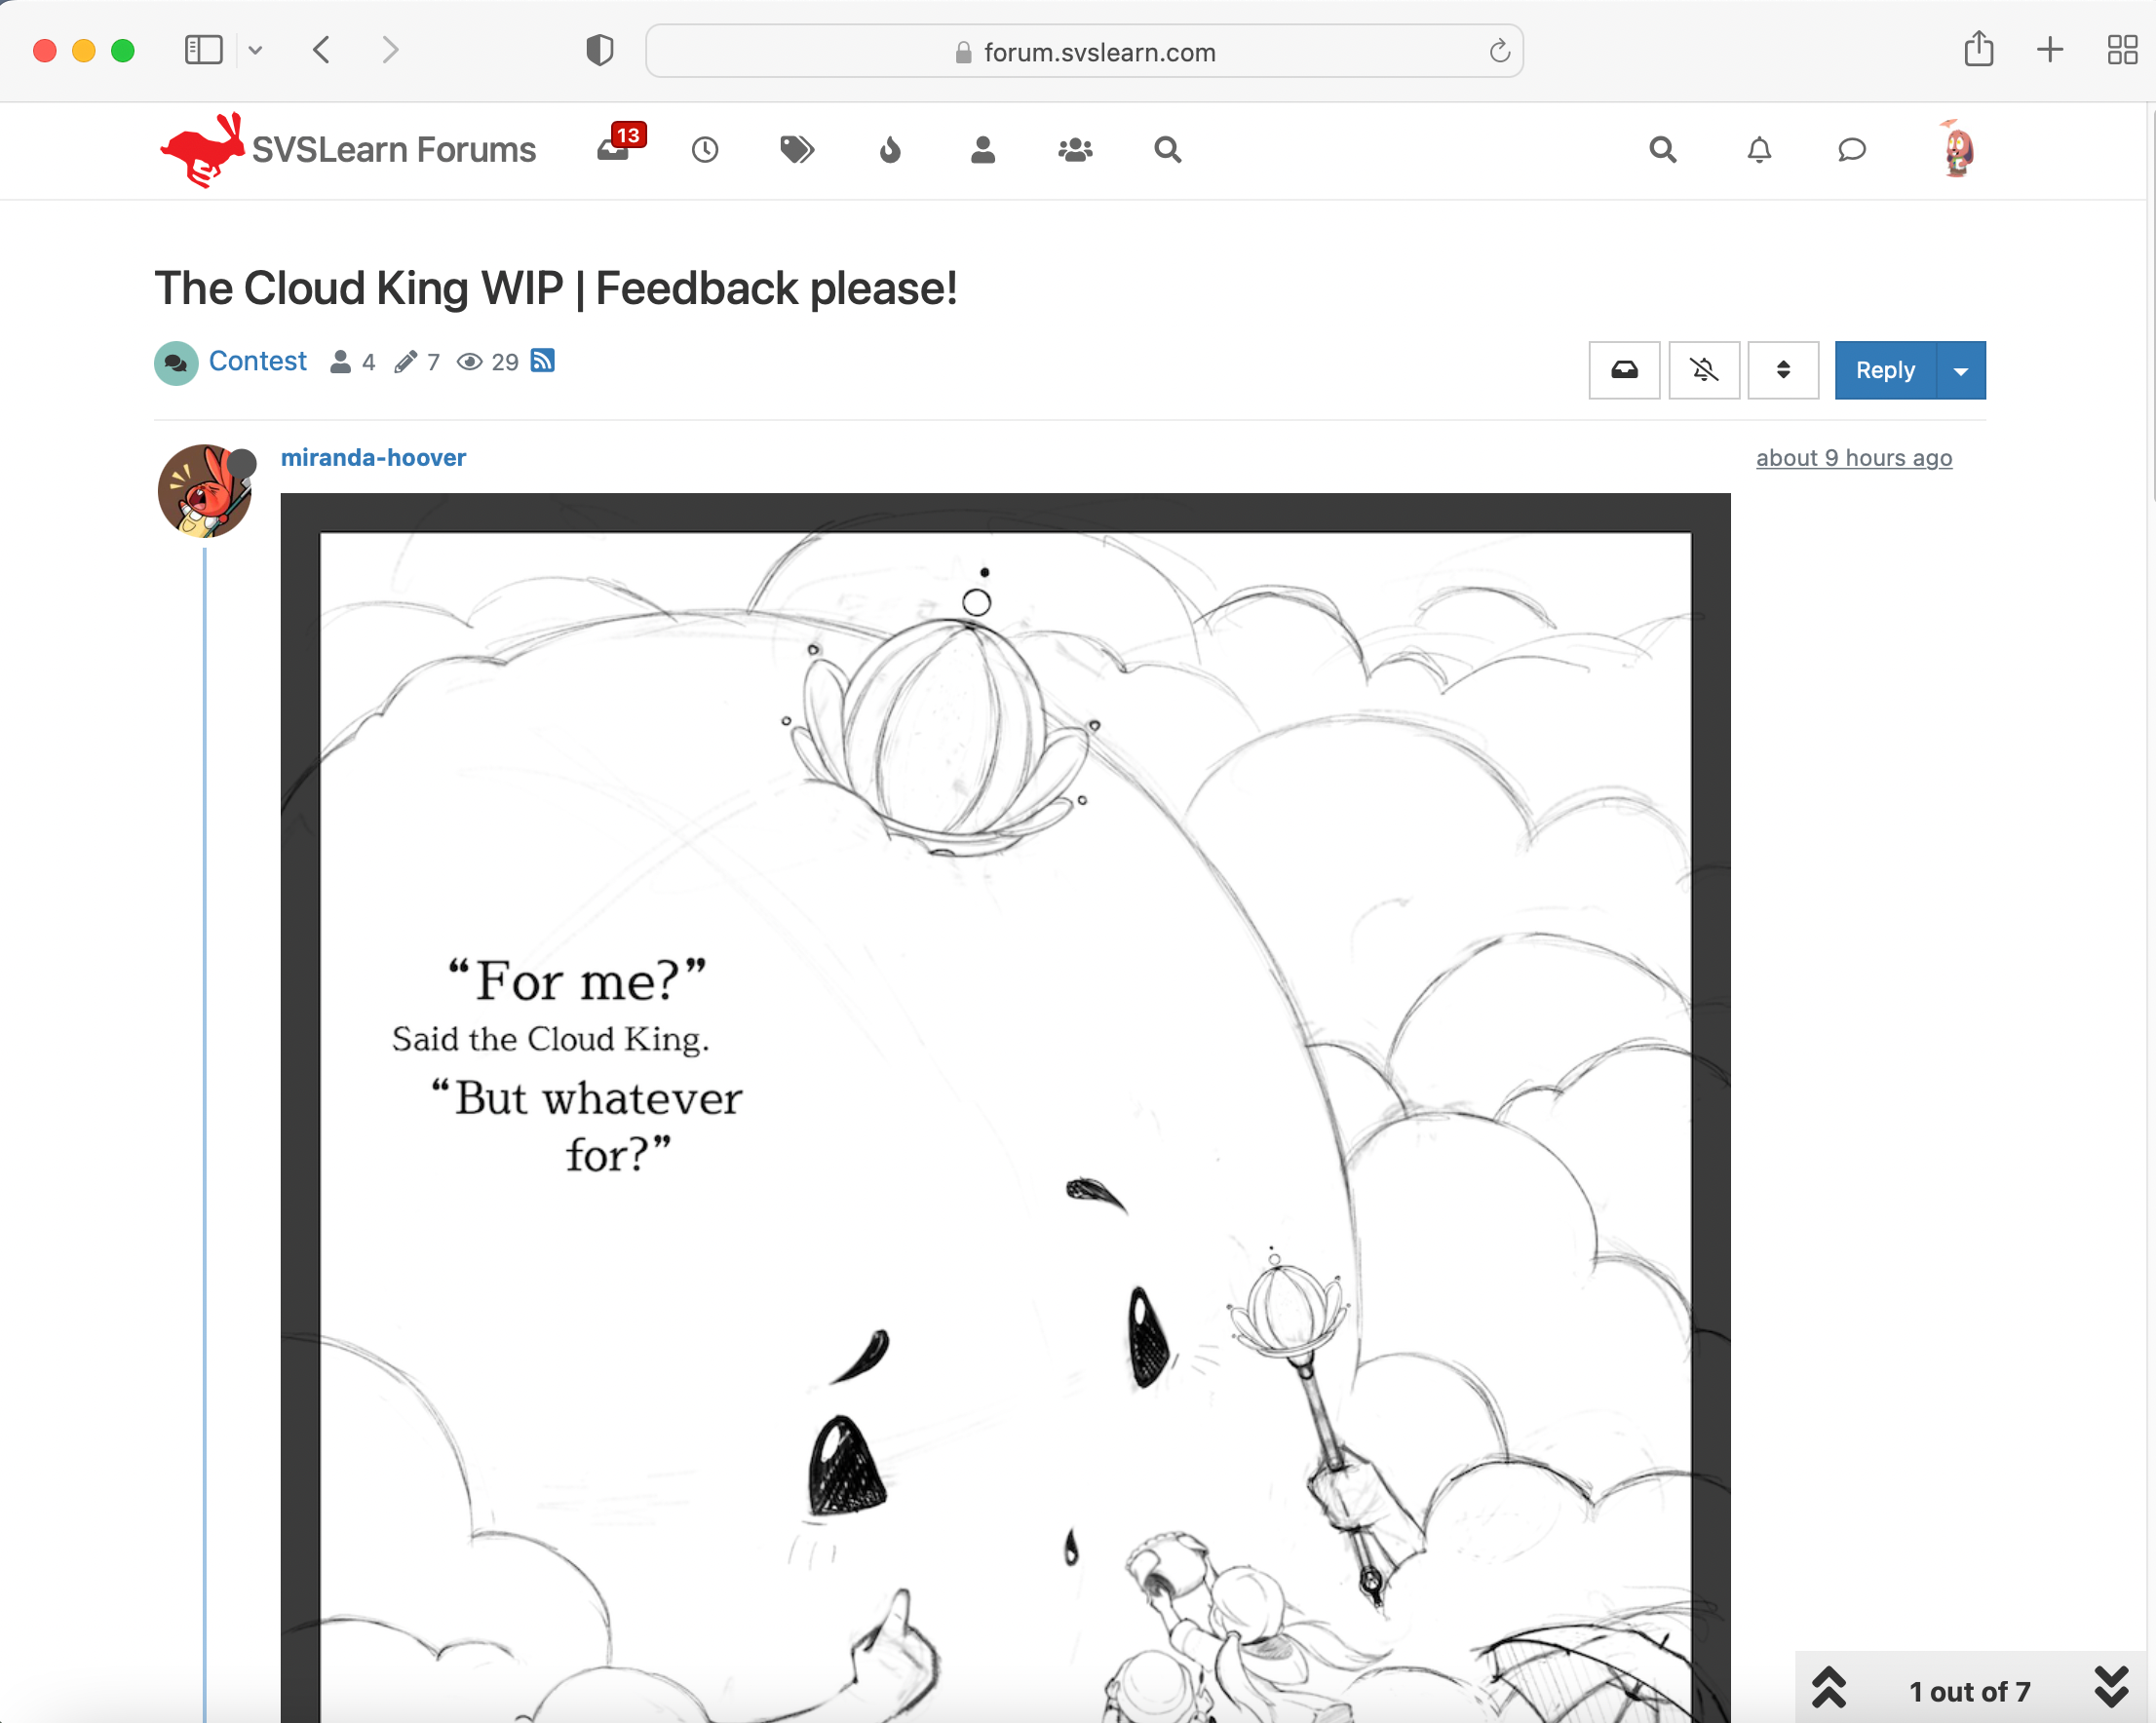
Task: Click the forum.svslearn.com address bar
Action: [1084, 51]
